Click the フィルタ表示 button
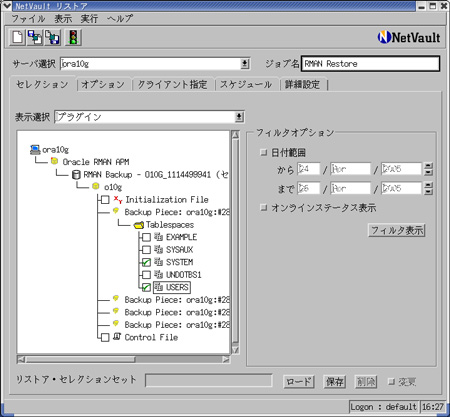 pos(397,230)
